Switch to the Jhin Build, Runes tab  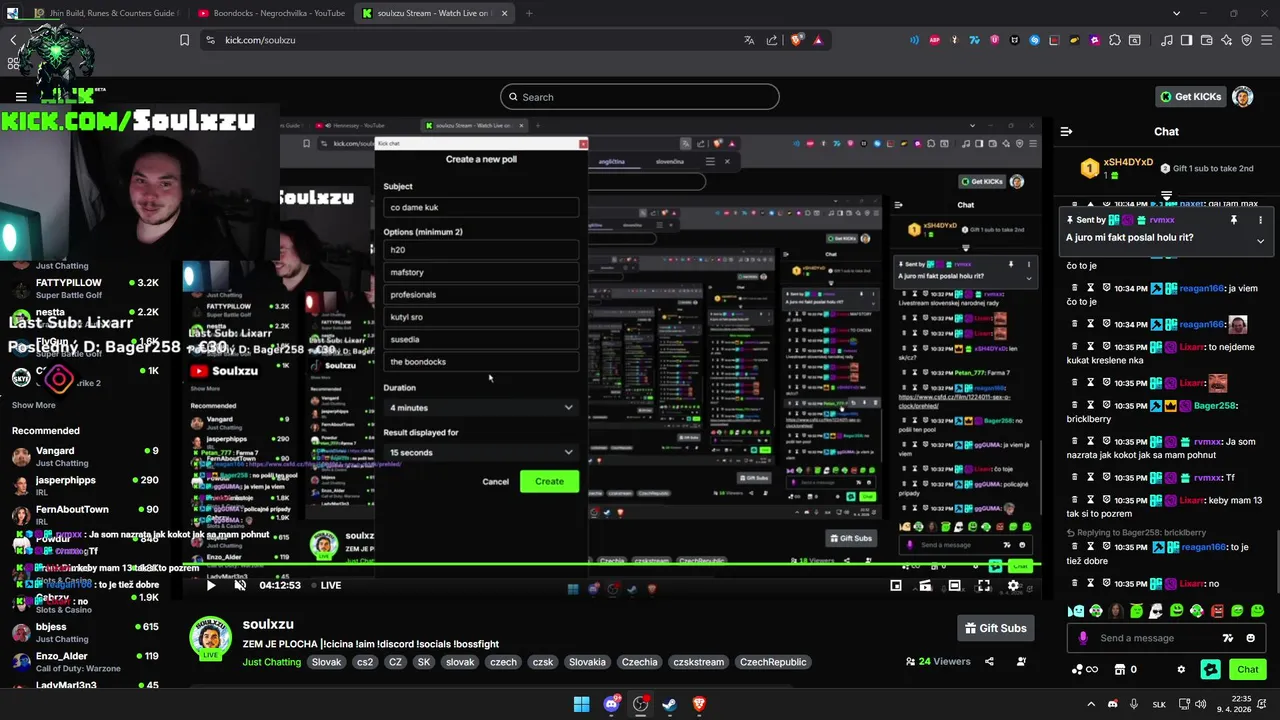pos(105,13)
